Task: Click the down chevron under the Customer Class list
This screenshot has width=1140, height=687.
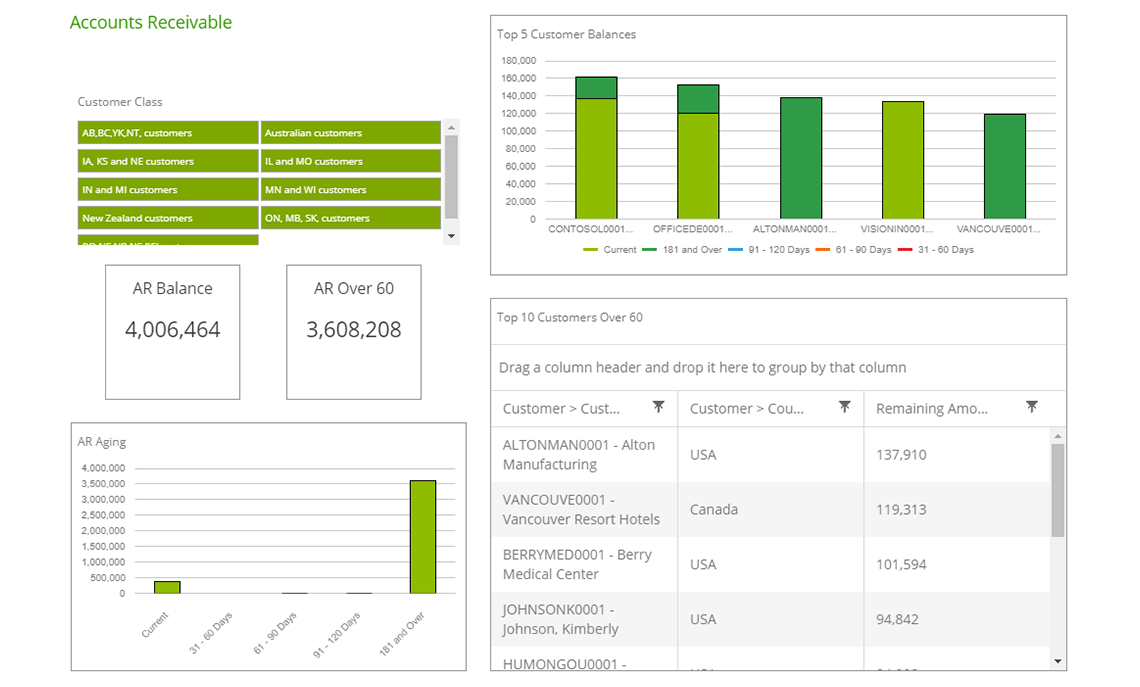Action: point(451,235)
